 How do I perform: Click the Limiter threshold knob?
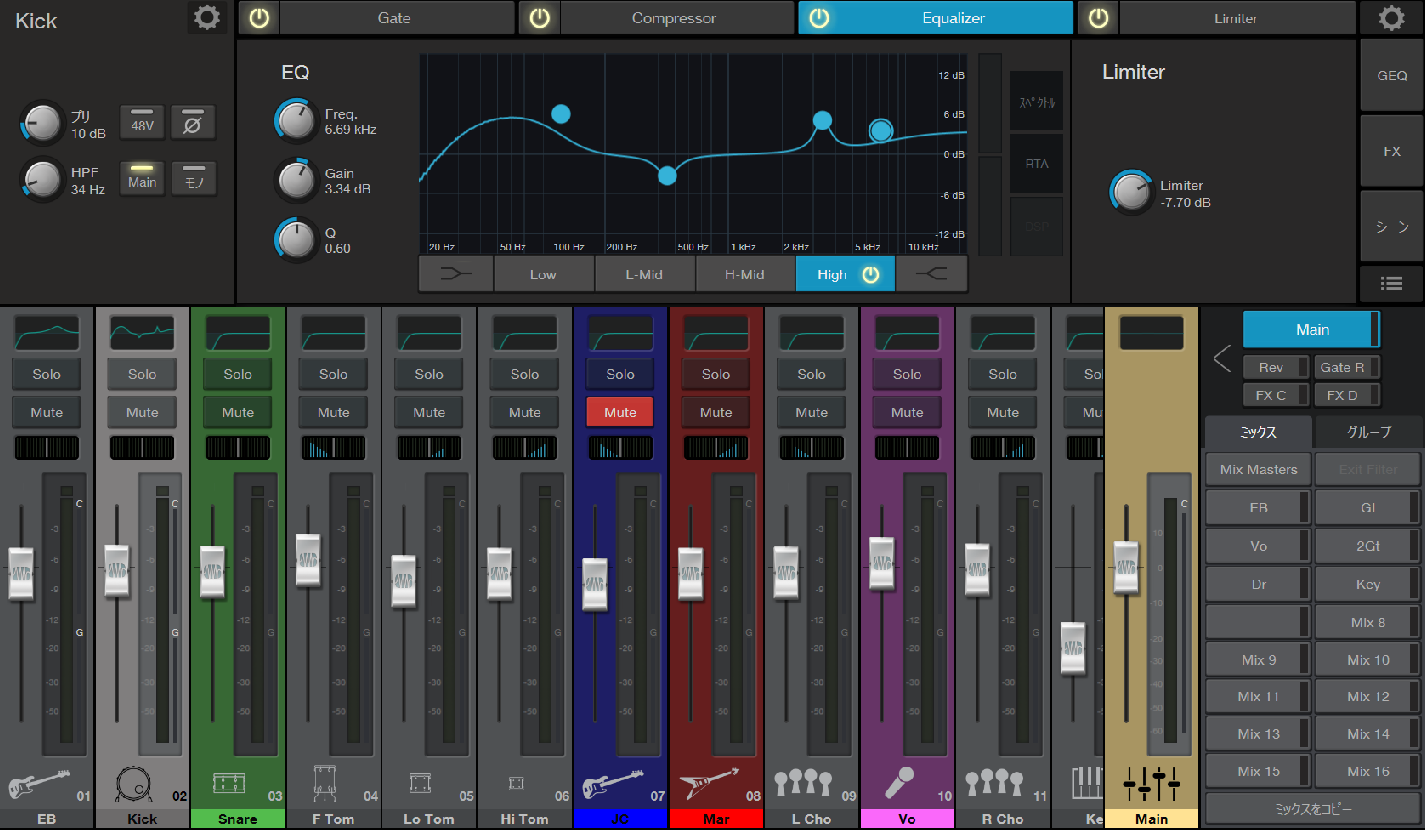point(1131,192)
